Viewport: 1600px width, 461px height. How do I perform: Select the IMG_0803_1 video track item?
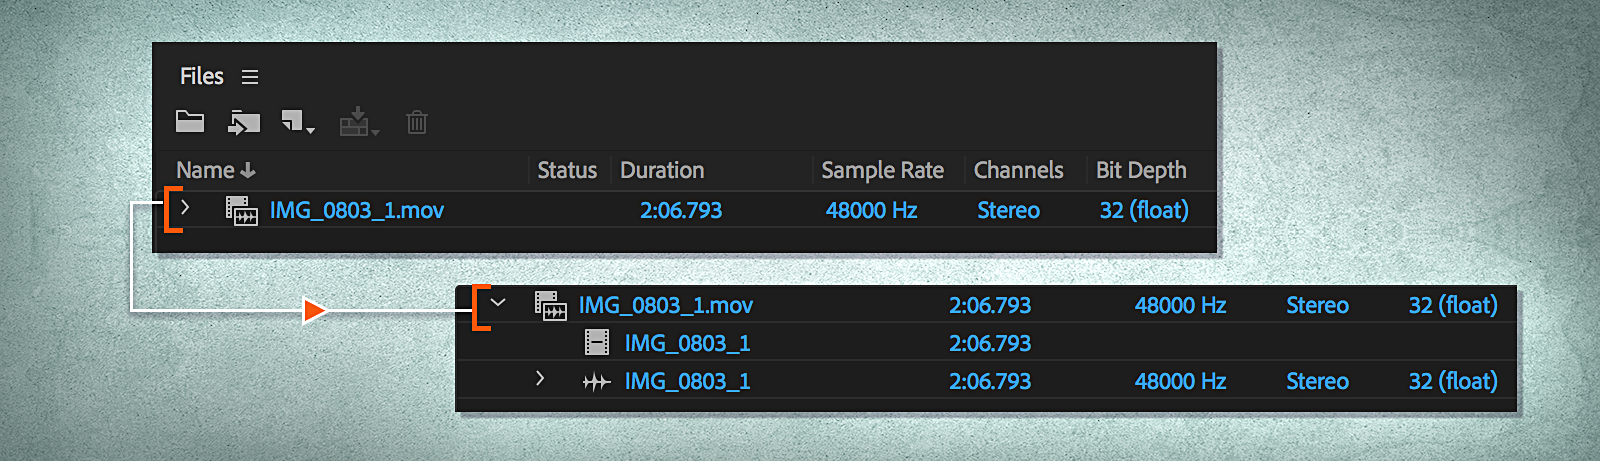(x=687, y=343)
